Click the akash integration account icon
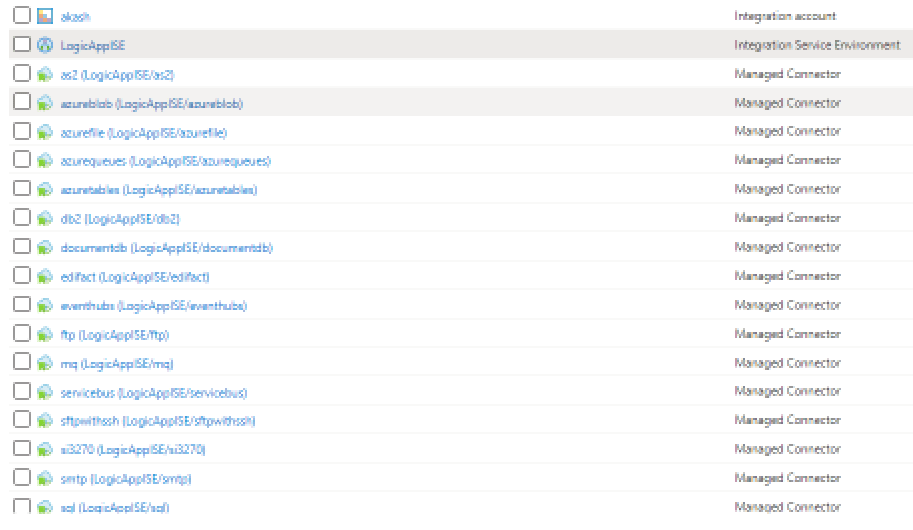 point(44,17)
